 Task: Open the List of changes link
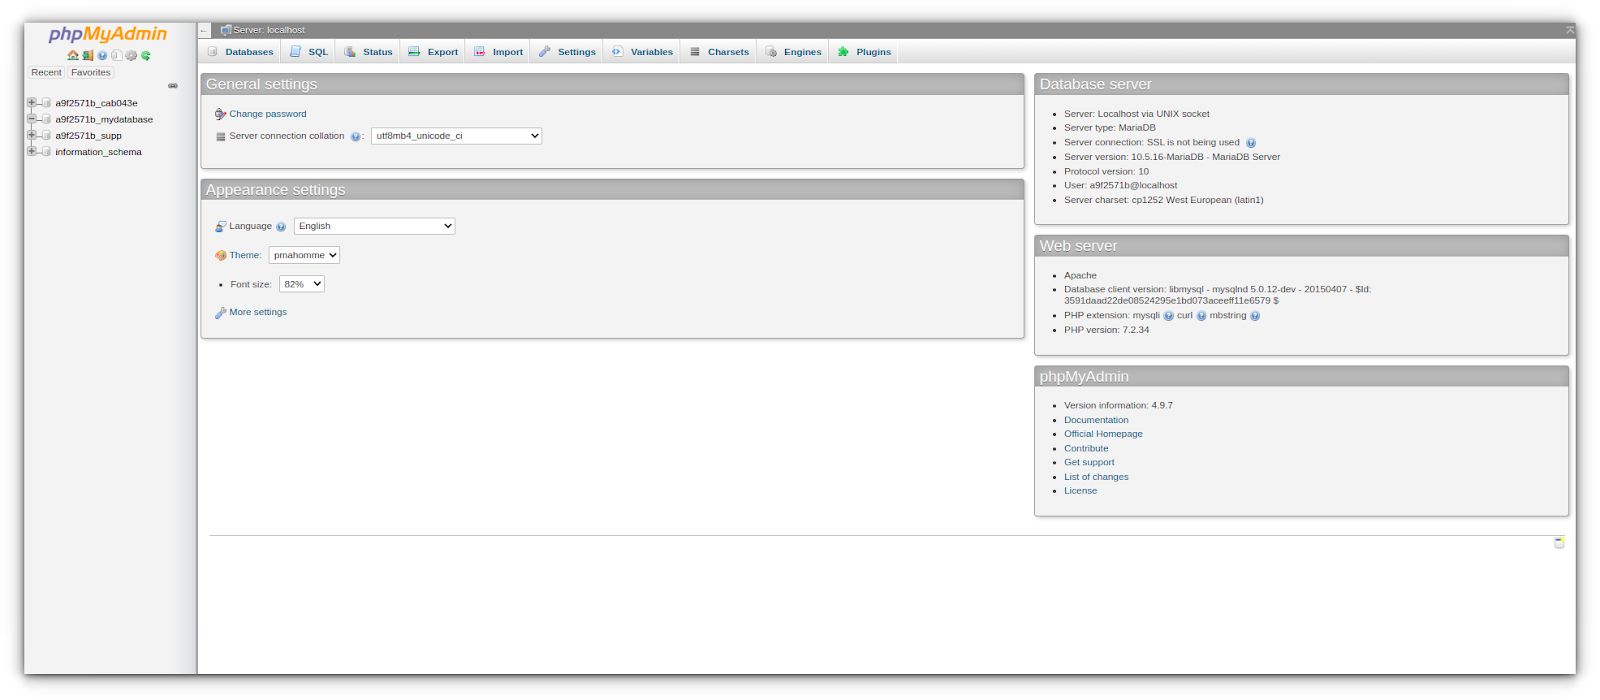click(1096, 477)
